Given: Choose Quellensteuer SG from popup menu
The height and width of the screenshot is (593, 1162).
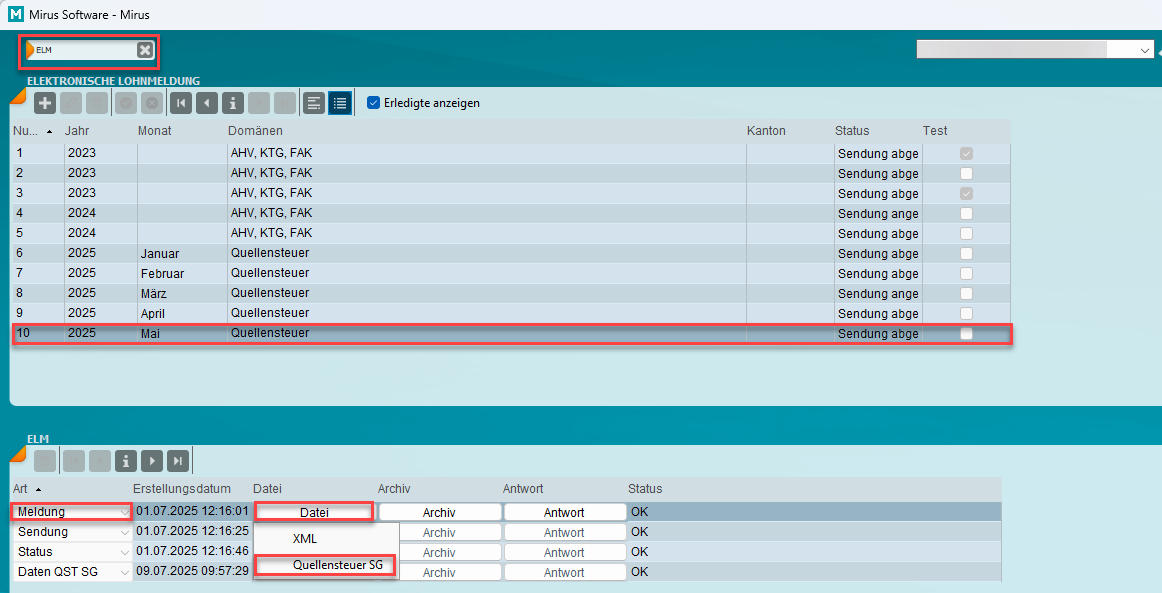Looking at the screenshot, I should 337,565.
